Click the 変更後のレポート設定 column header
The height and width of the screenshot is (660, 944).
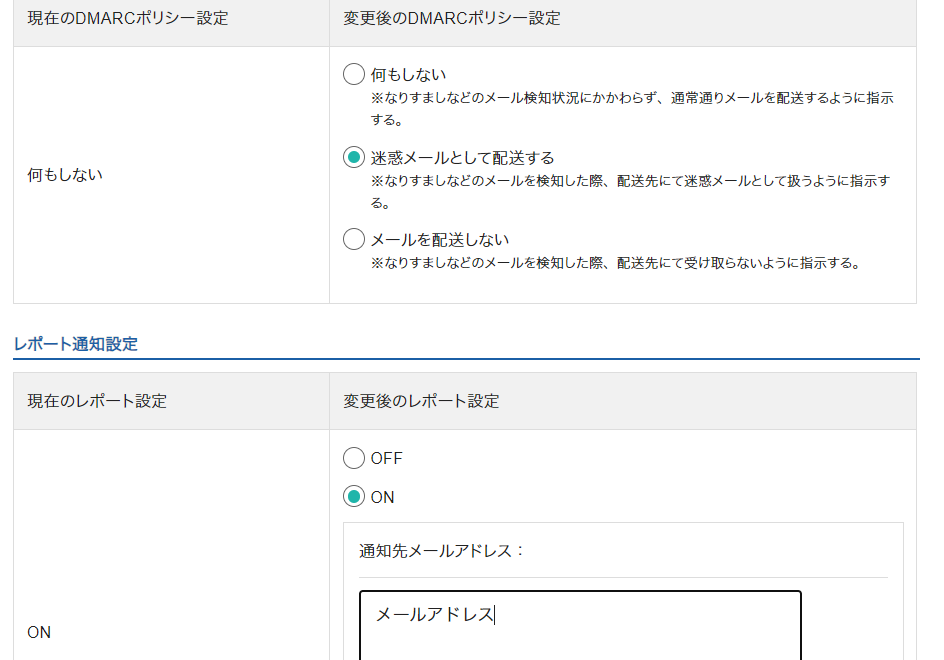click(421, 401)
